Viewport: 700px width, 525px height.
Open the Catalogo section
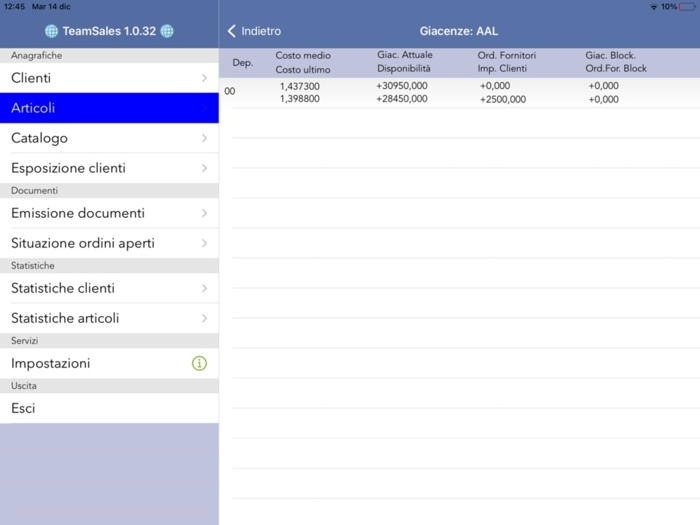[x=109, y=138]
